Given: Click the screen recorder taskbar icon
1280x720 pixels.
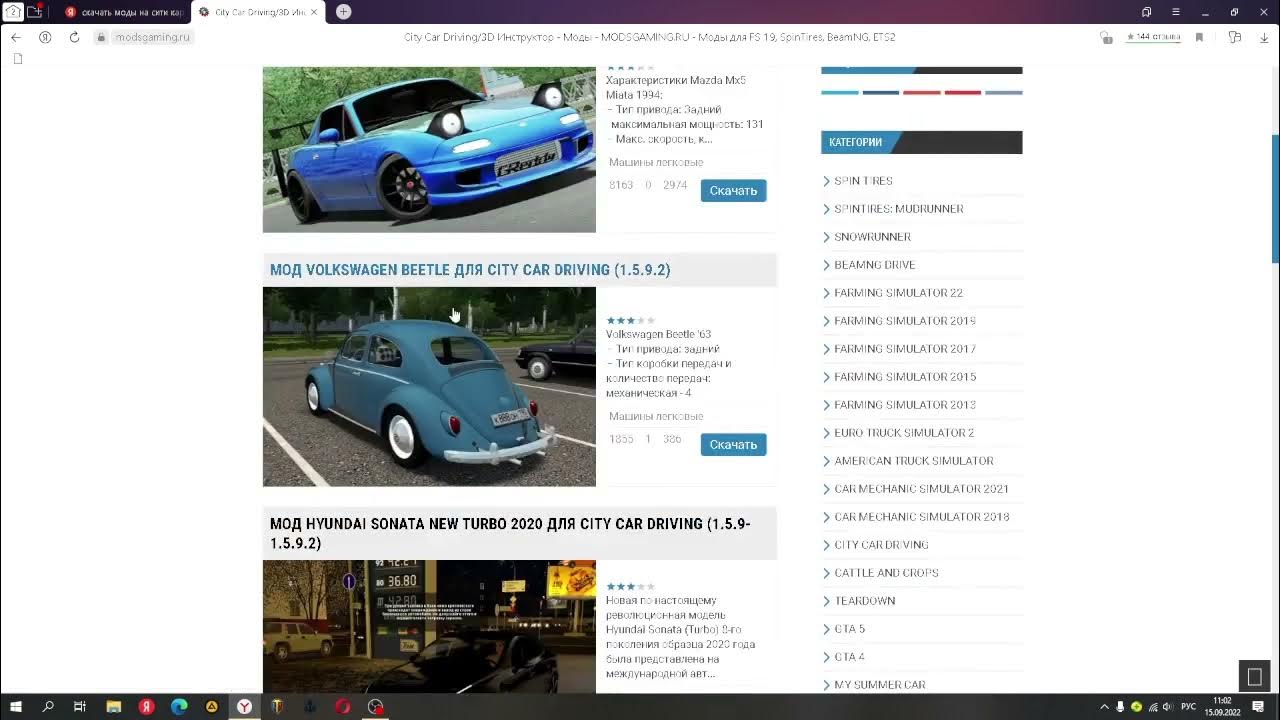Looking at the screenshot, I should (x=375, y=706).
